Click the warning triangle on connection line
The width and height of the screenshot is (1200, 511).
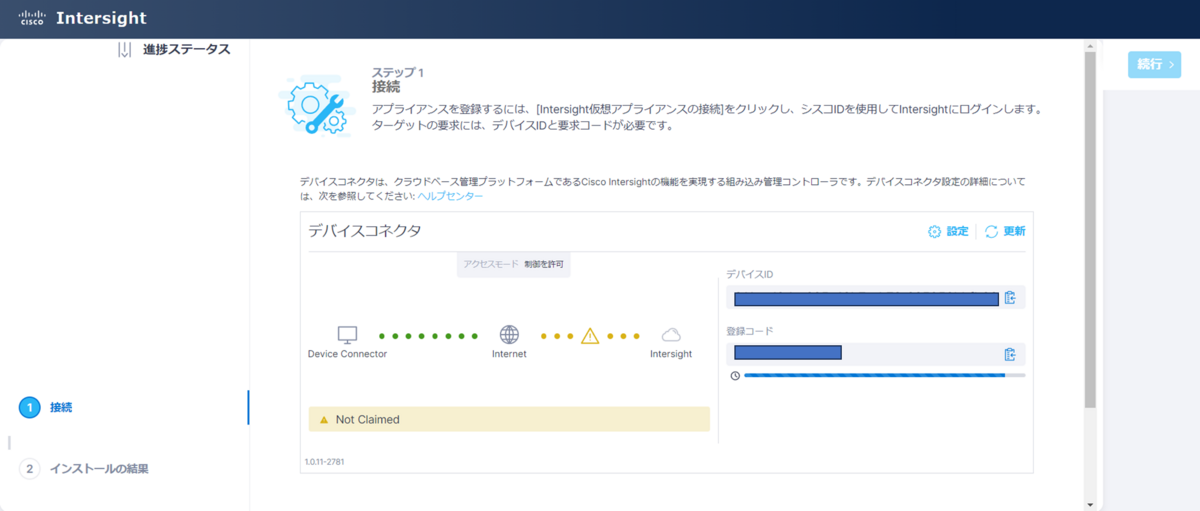(590, 336)
